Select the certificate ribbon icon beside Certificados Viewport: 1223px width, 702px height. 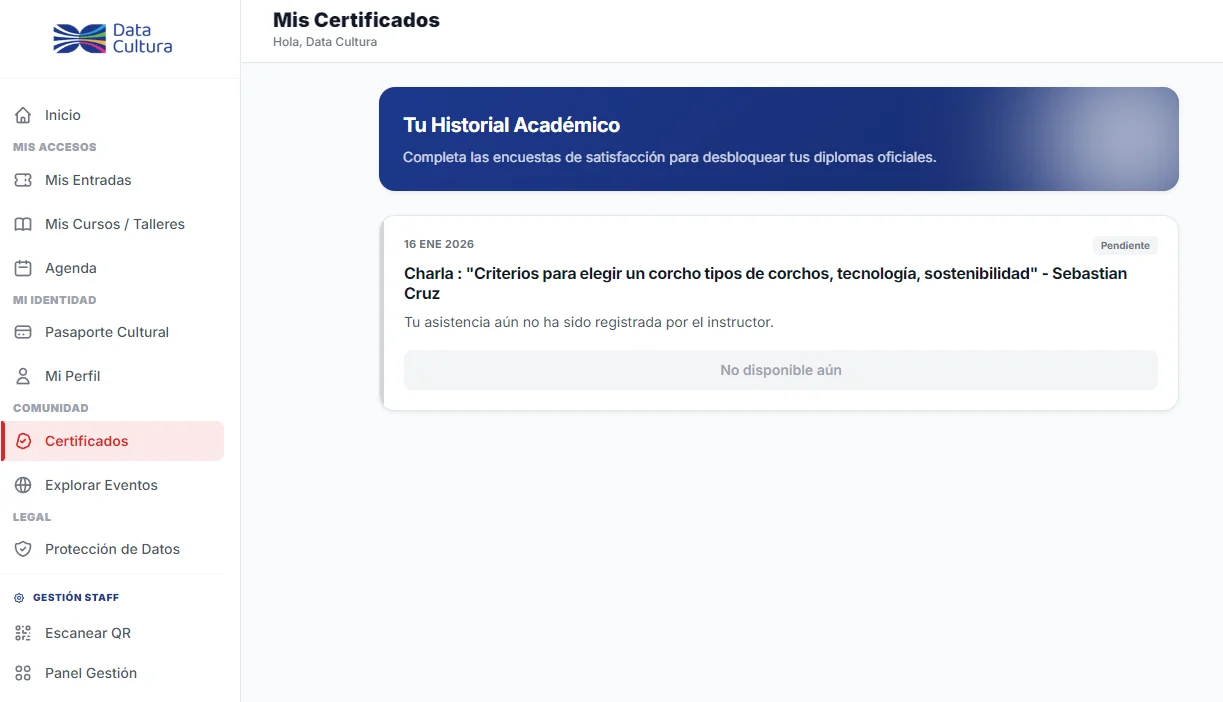(x=22, y=440)
